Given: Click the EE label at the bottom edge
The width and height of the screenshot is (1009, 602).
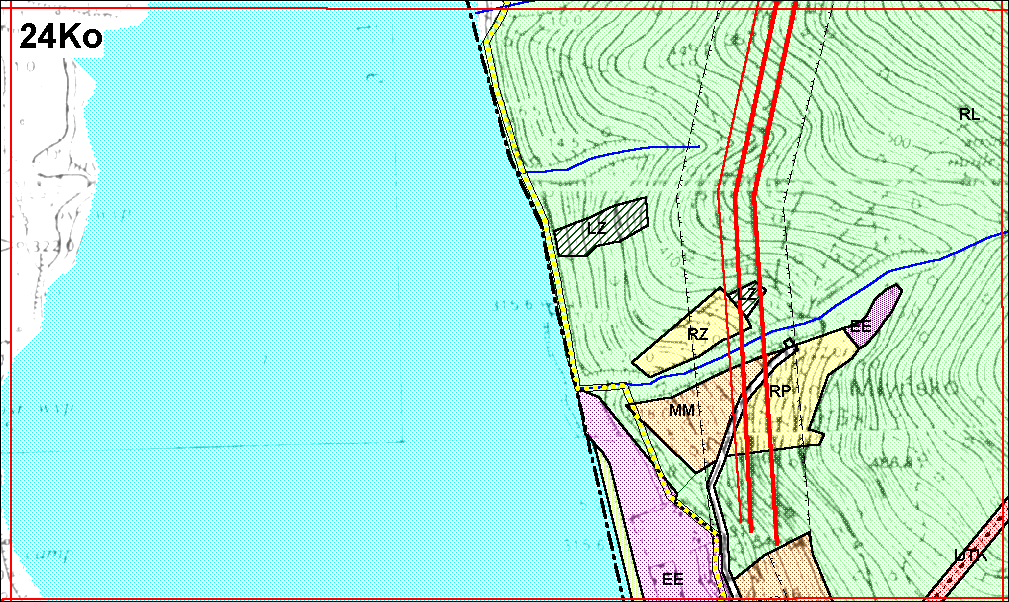Looking at the screenshot, I should click(x=672, y=578).
